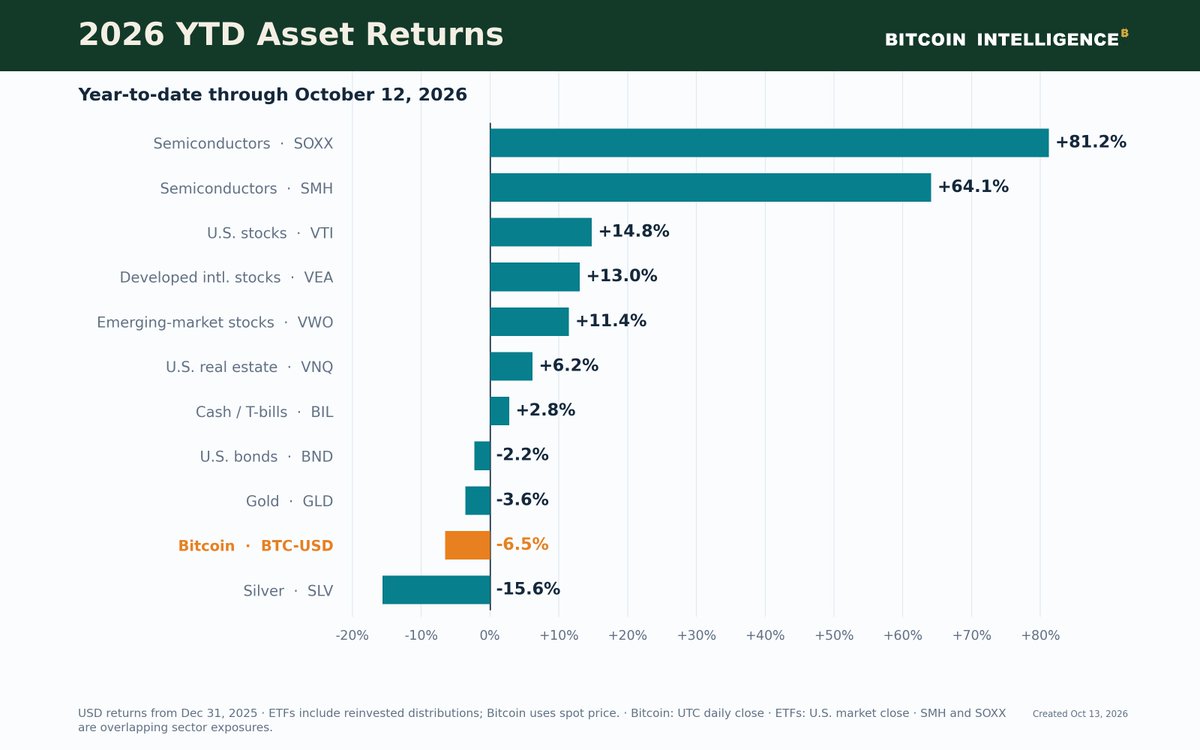Viewport: 1200px width, 750px height.
Task: Click the SMH semiconductors bar
Action: click(x=710, y=188)
